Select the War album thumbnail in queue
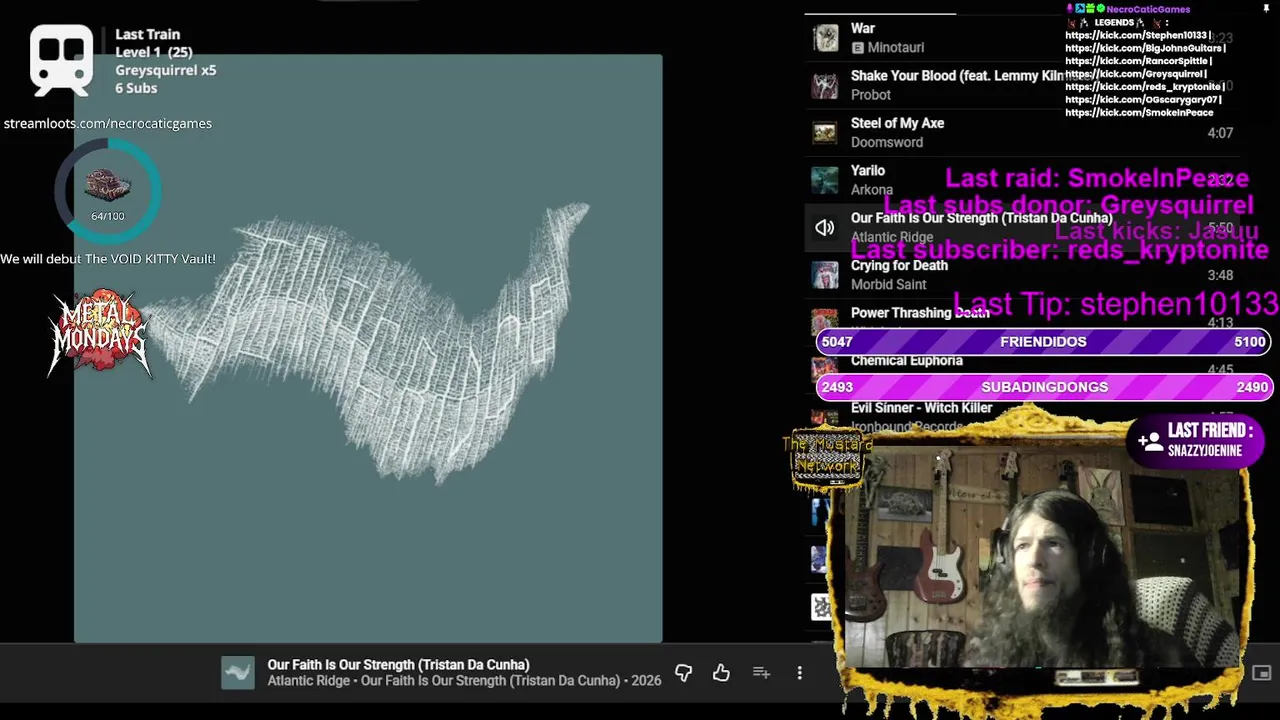 825,38
